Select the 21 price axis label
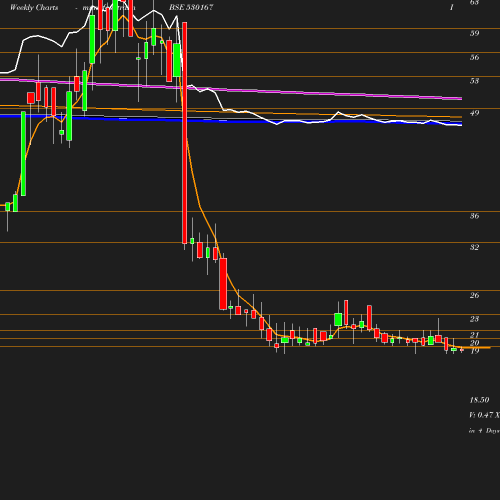 pyautogui.click(x=474, y=335)
